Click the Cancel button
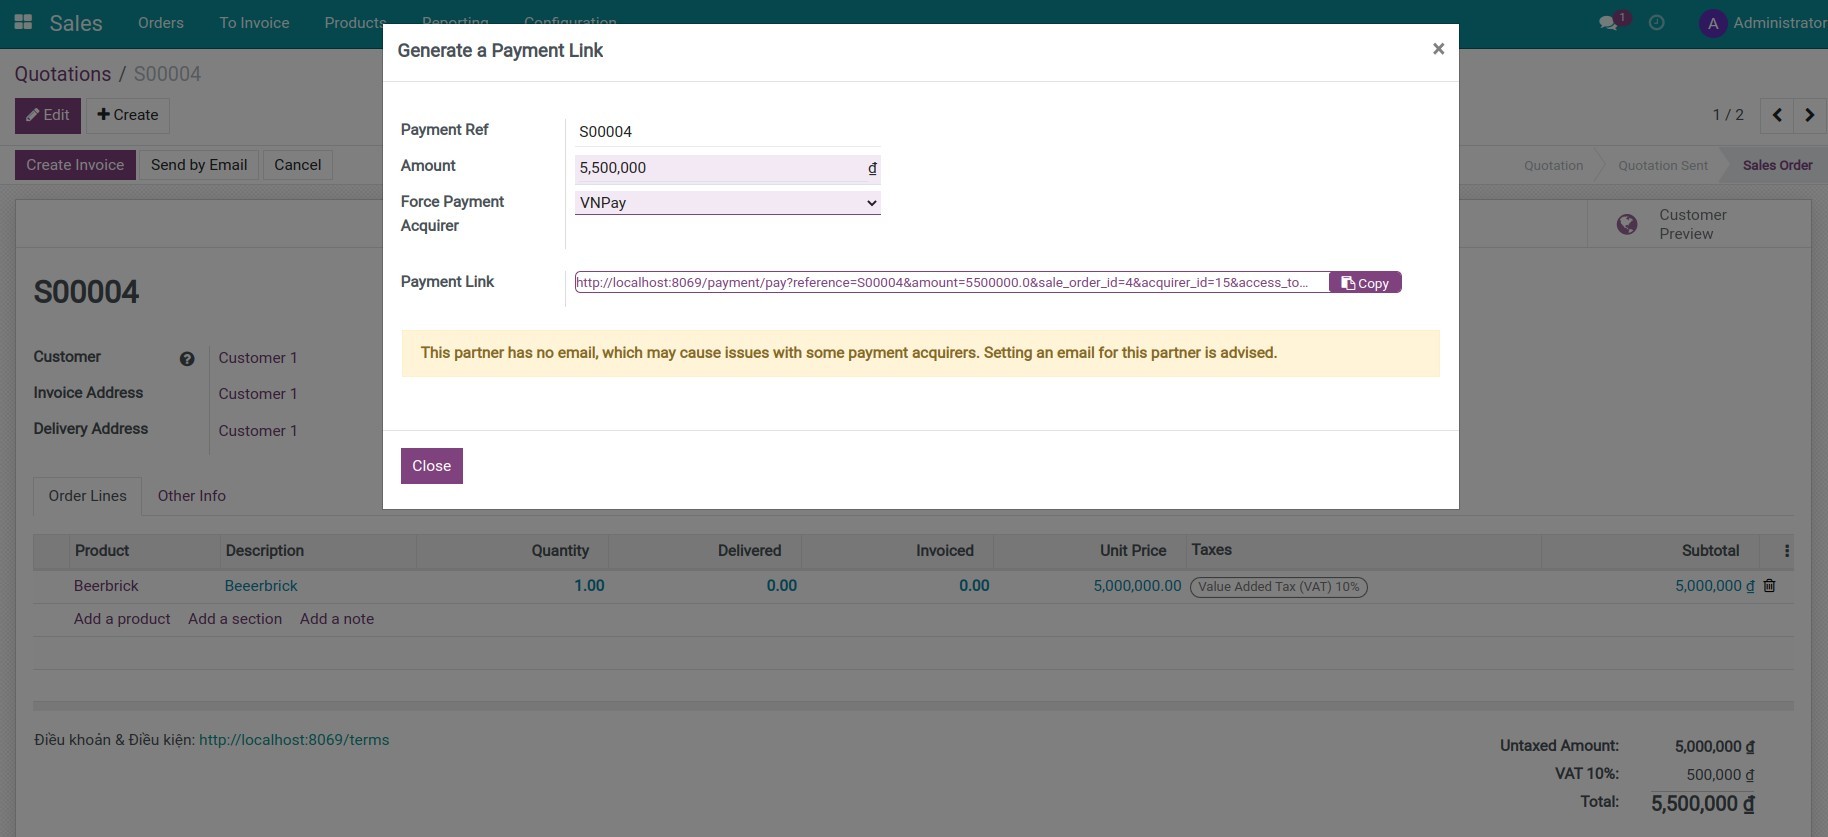 [298, 165]
